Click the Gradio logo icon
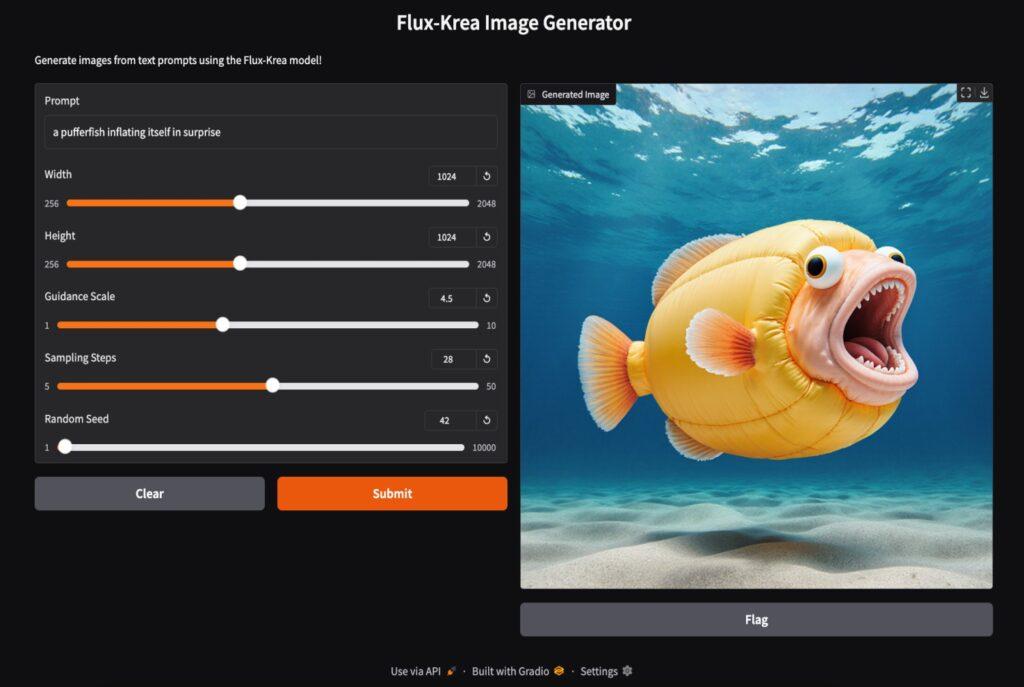The image size is (1024, 687). tap(559, 671)
